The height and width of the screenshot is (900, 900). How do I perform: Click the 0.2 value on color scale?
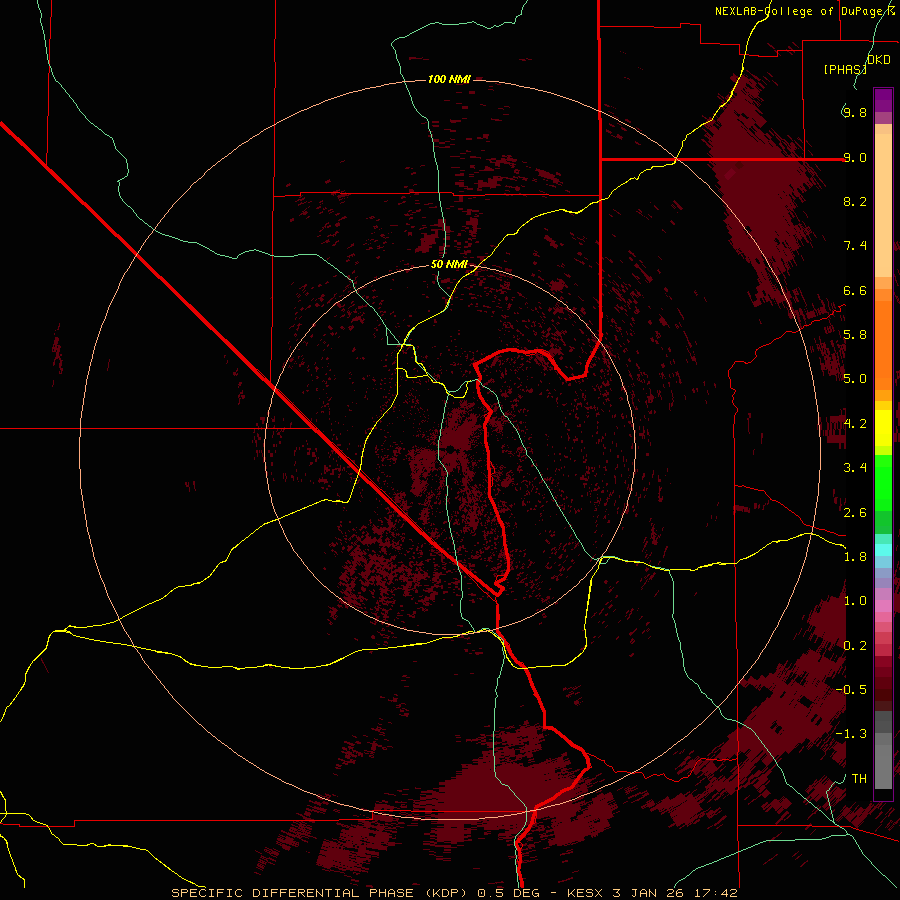pos(855,646)
